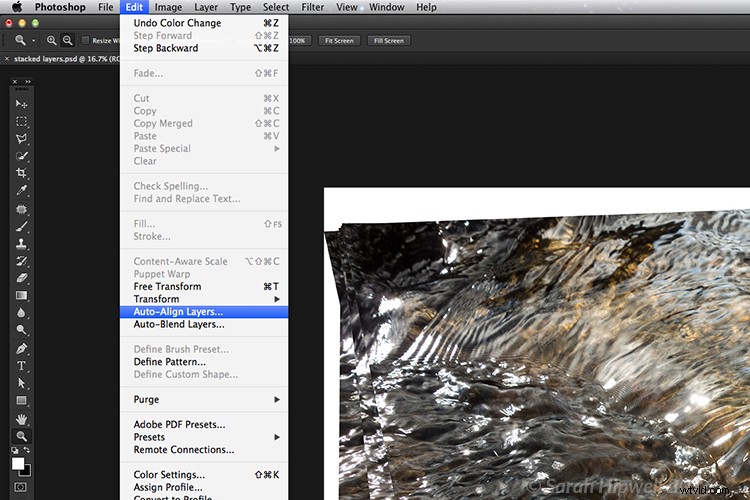Open the Photoshop application menu

point(60,7)
